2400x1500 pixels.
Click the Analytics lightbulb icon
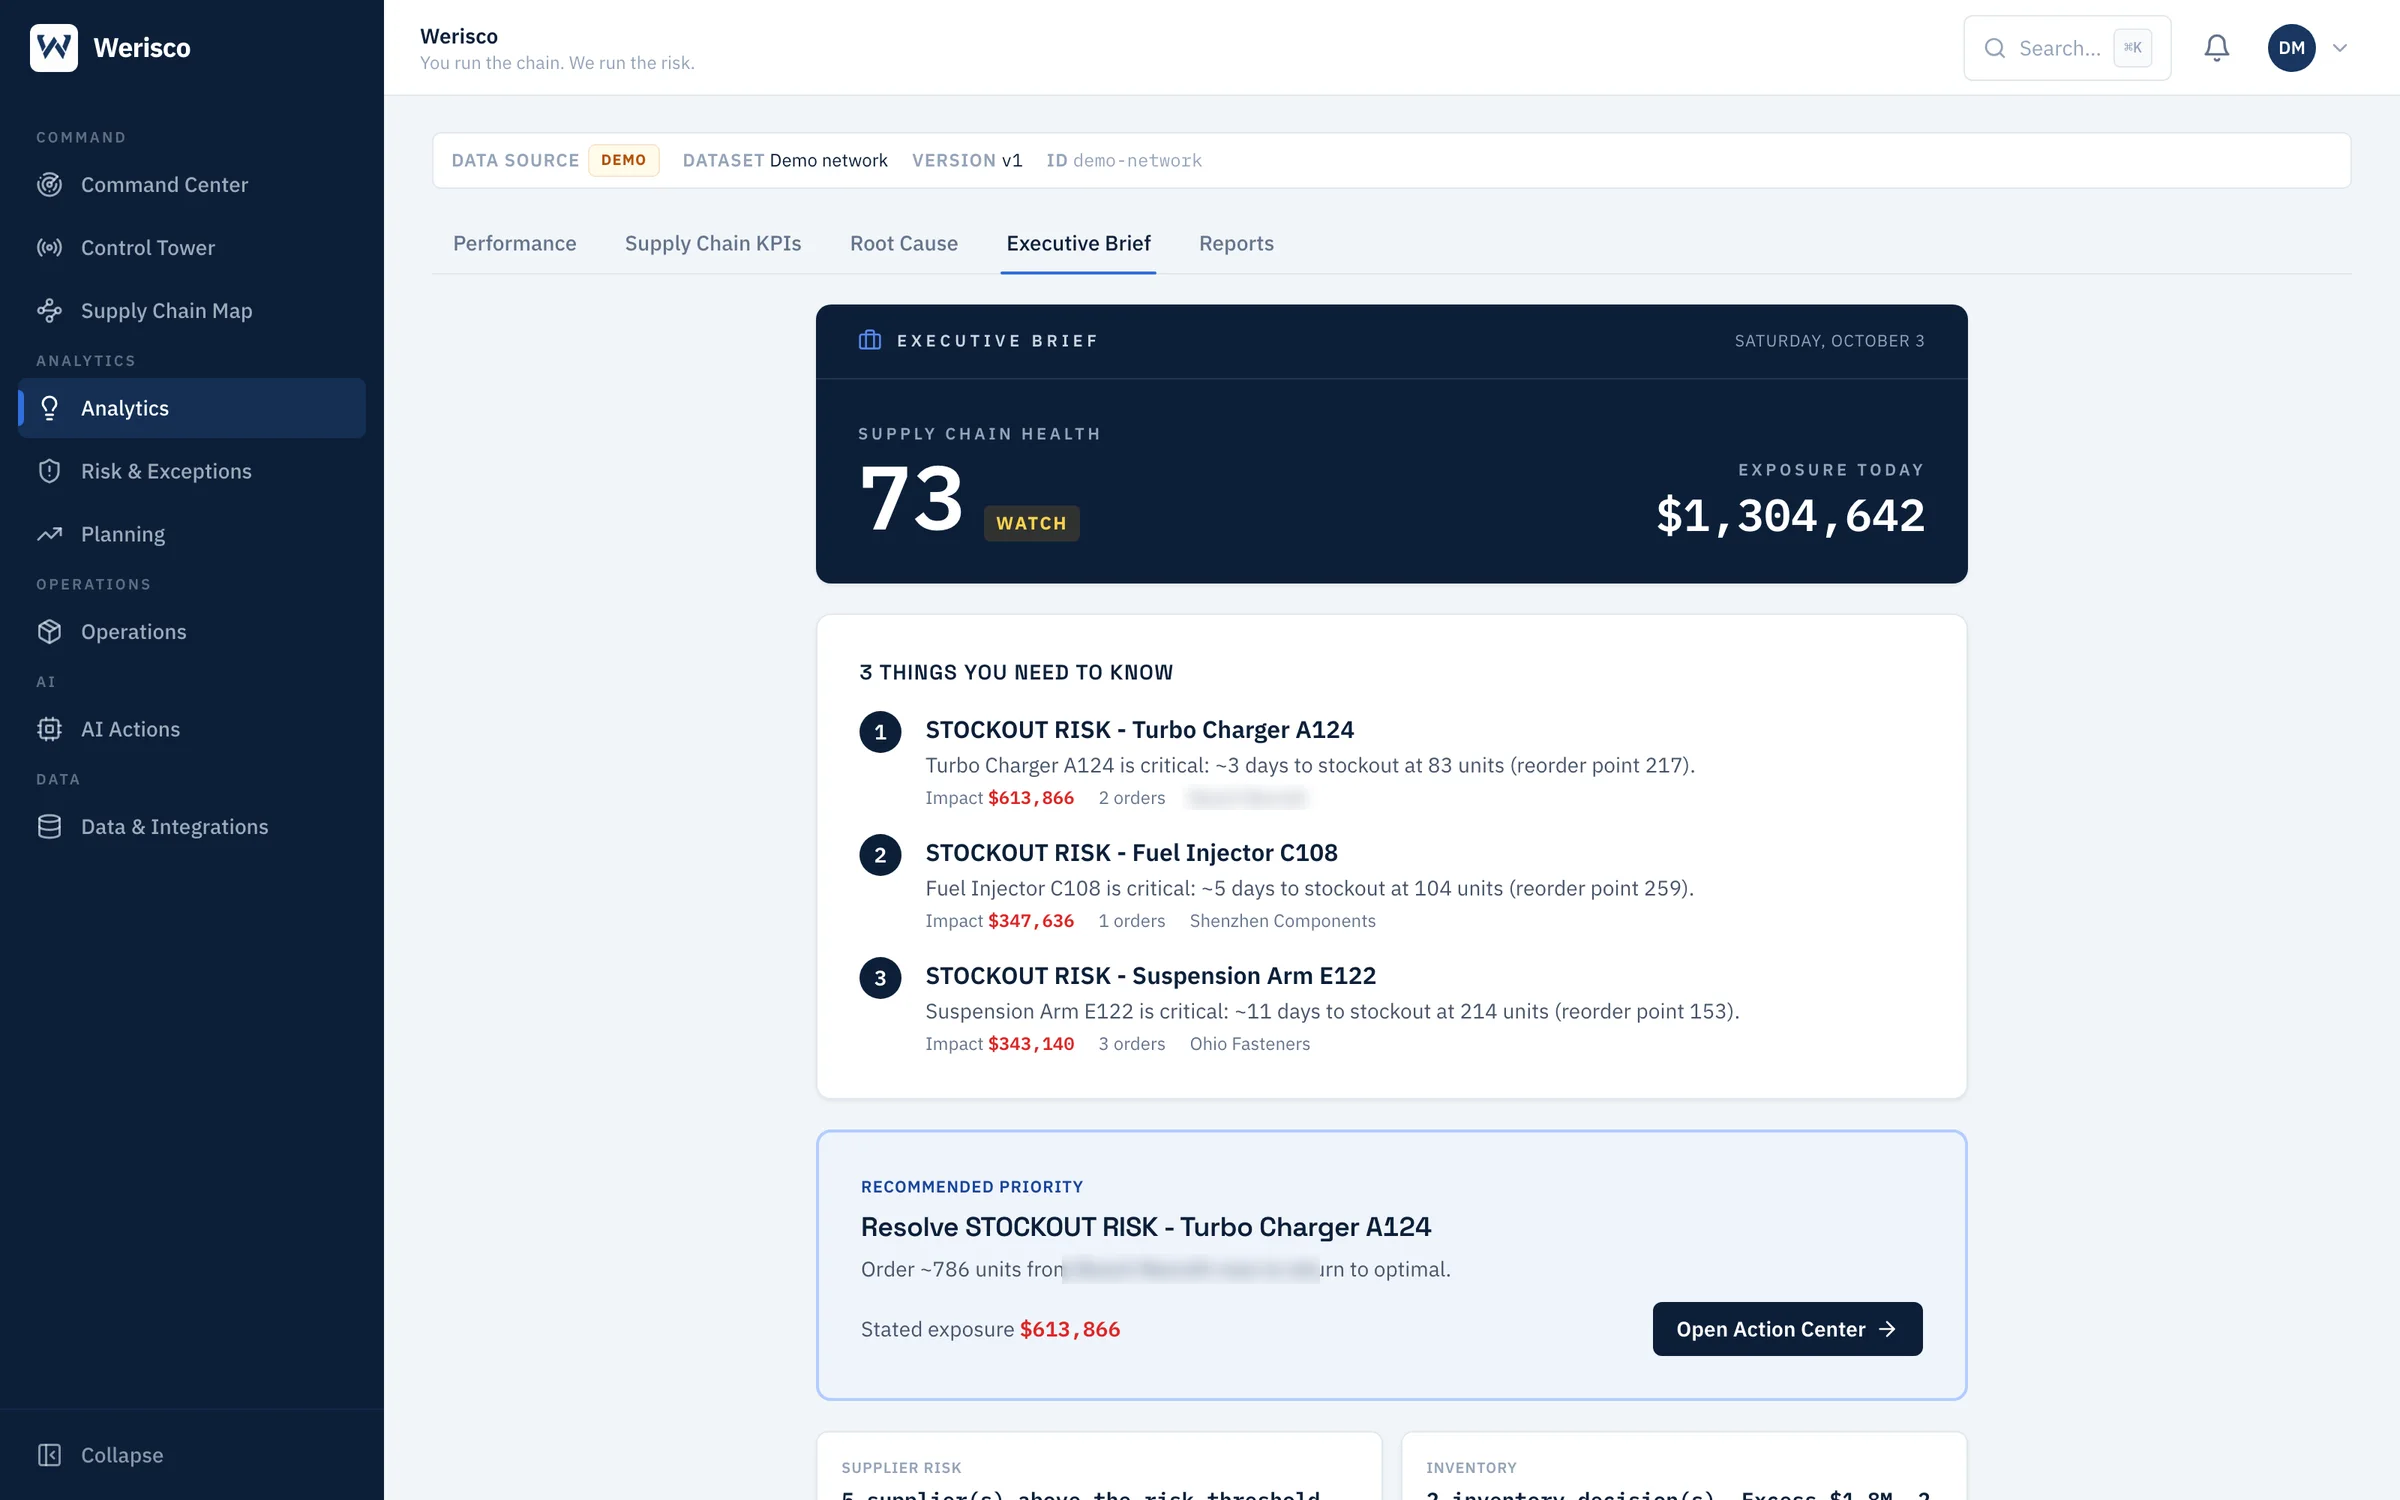49,408
